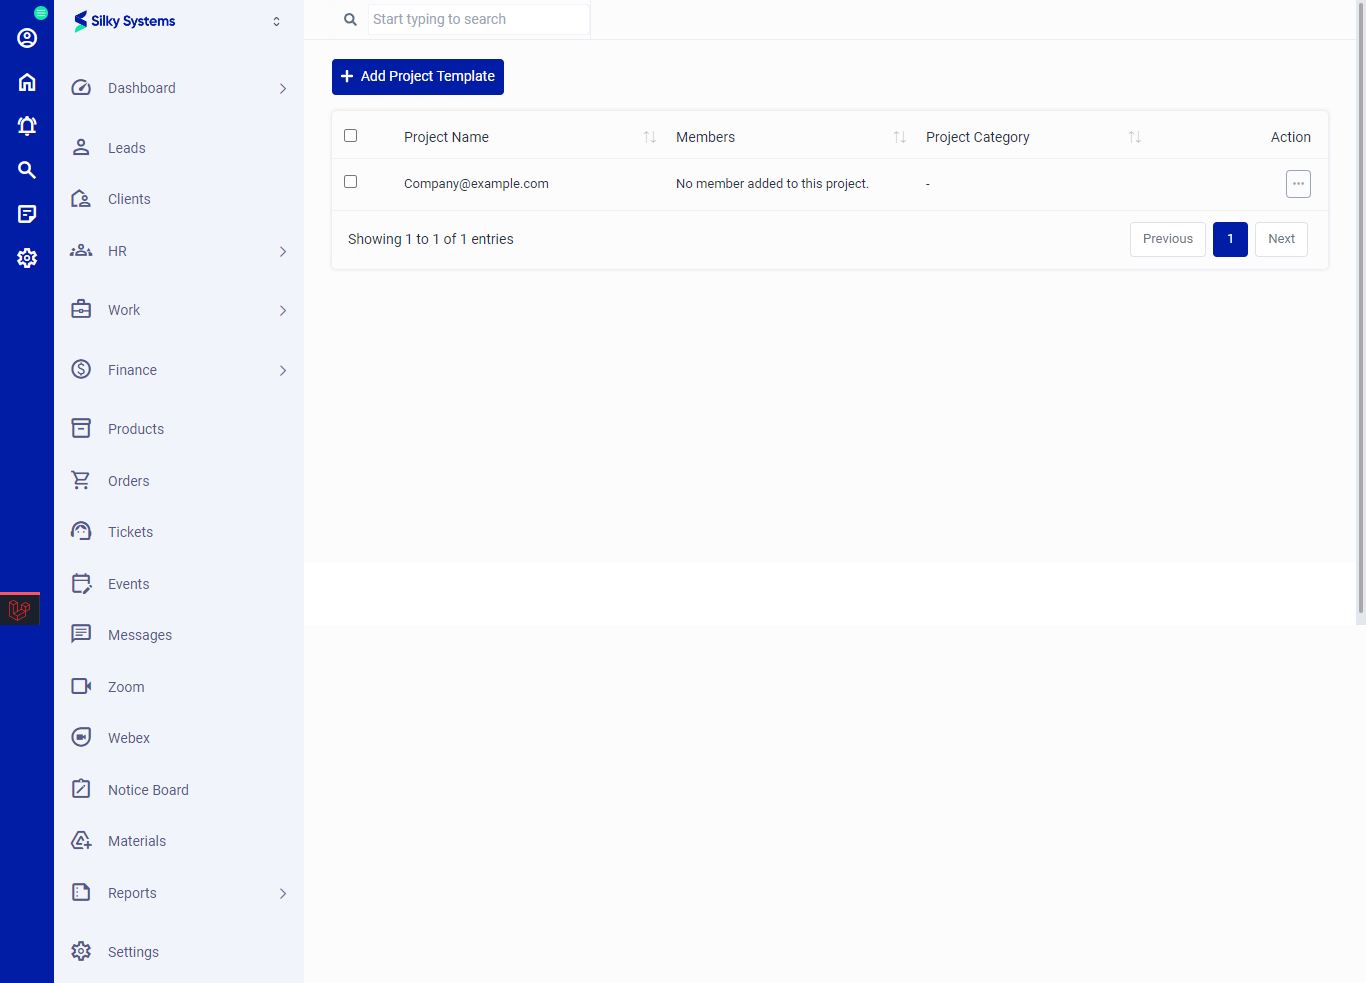The height and width of the screenshot is (983, 1366).
Task: Select the Tickets sidebar item
Action: click(x=130, y=531)
